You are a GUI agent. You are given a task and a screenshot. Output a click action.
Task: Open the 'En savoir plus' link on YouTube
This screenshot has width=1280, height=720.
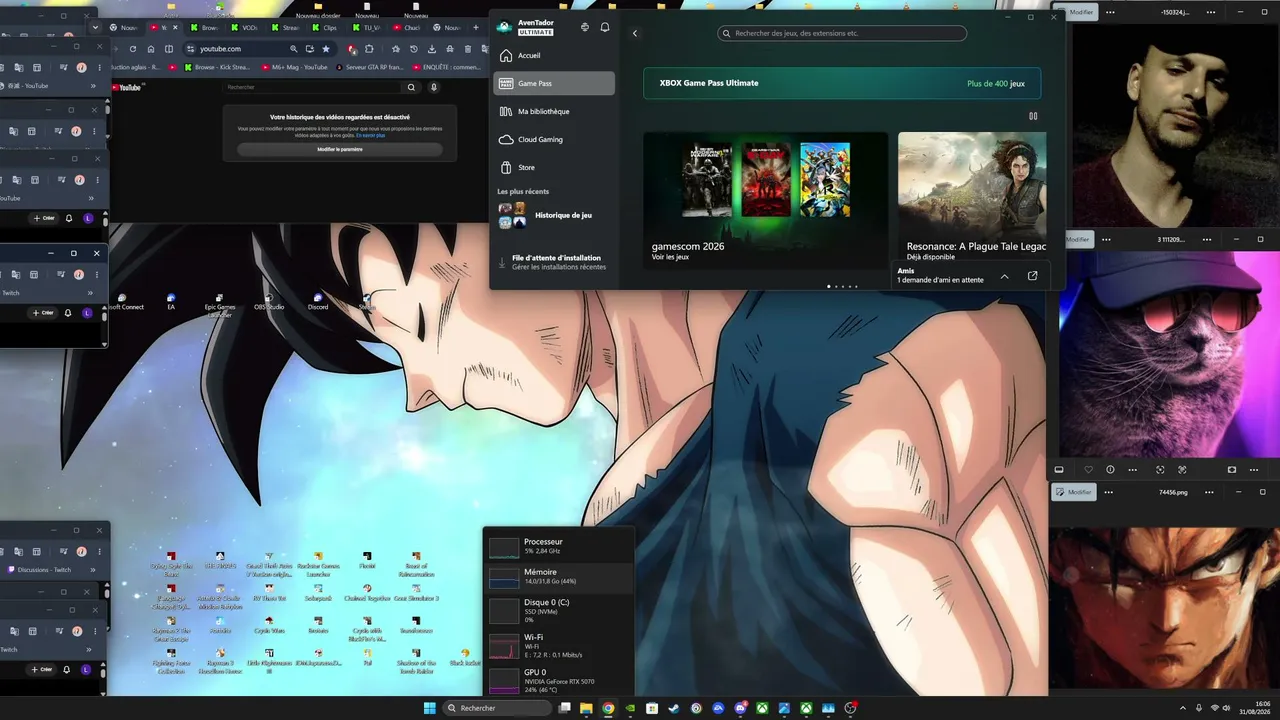point(373,135)
